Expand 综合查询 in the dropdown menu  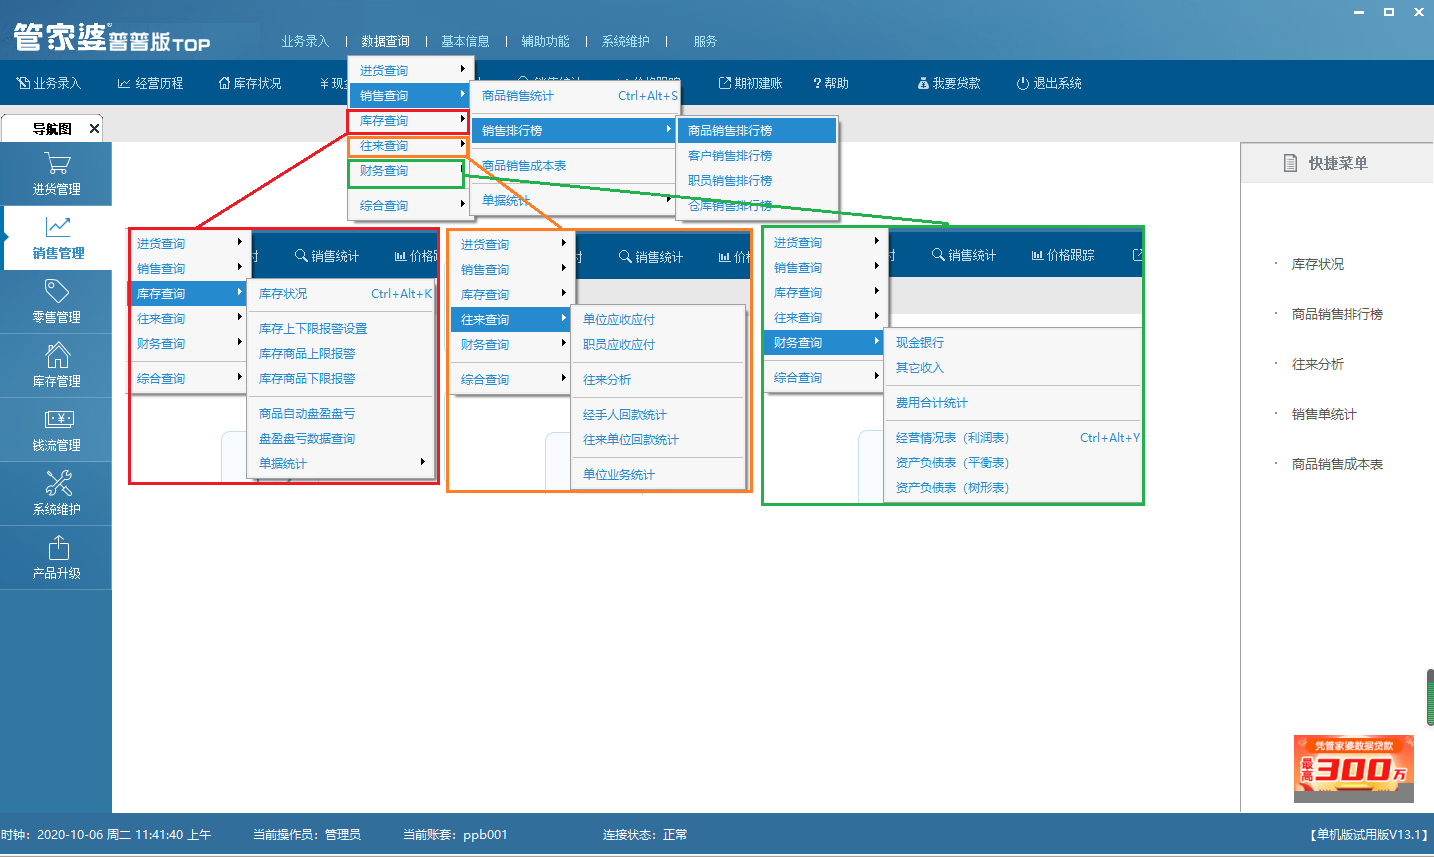point(409,205)
